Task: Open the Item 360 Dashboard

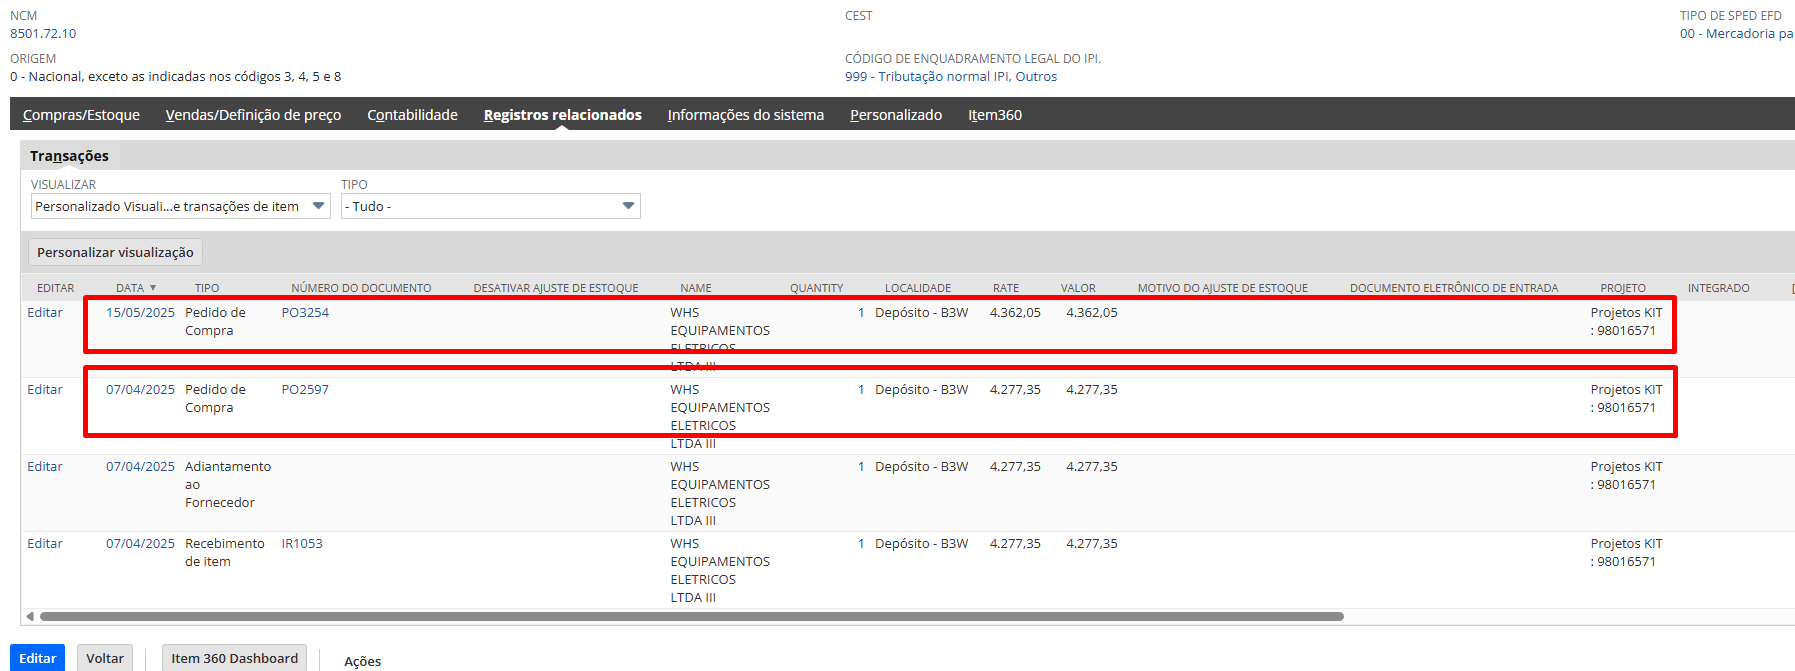Action: (234, 658)
